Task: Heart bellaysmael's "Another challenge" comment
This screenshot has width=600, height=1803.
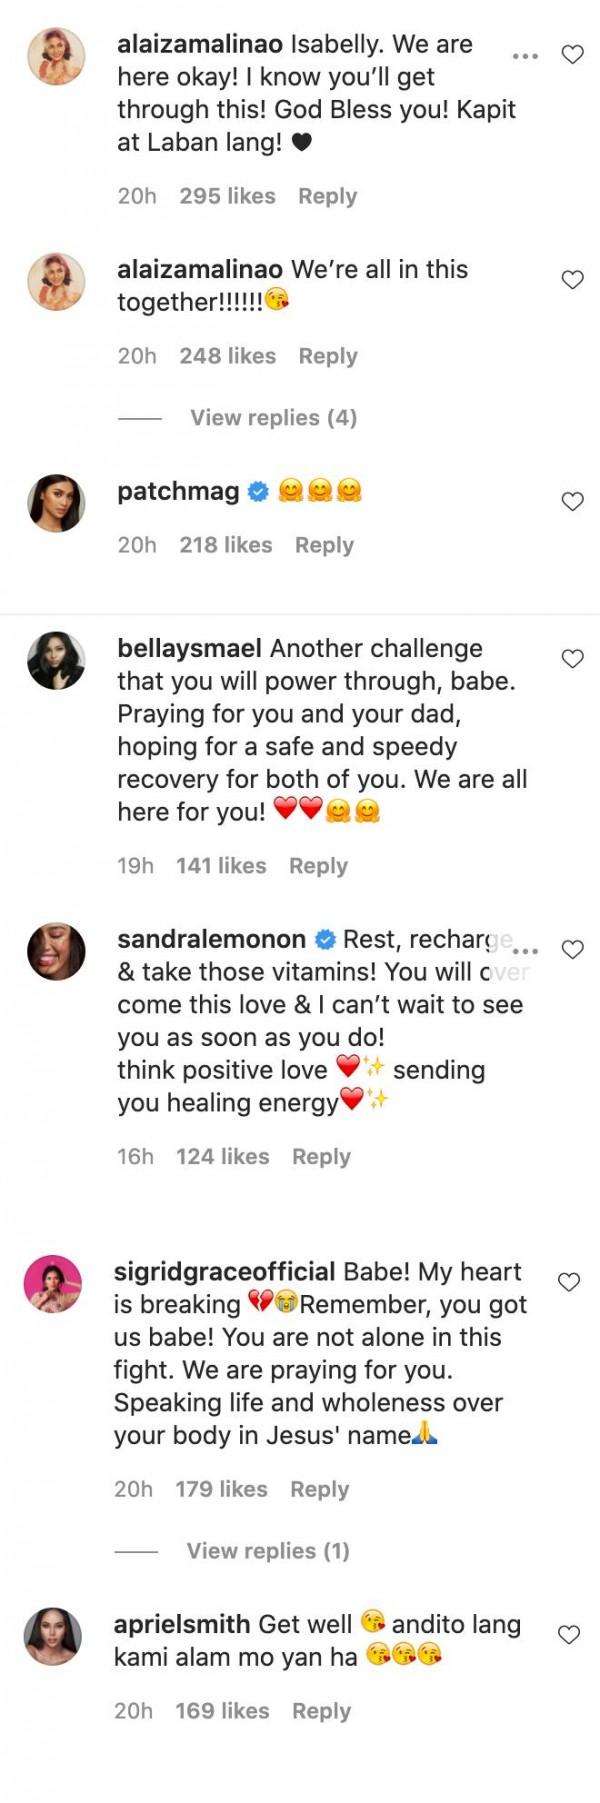Action: (x=573, y=659)
